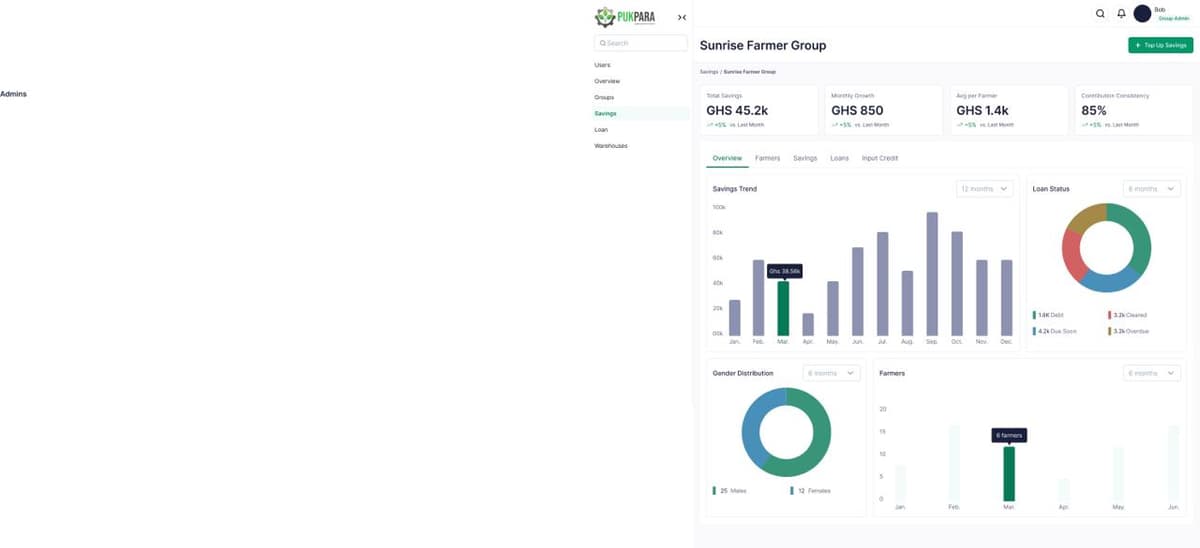Open the Loans tab

pyautogui.click(x=839, y=158)
